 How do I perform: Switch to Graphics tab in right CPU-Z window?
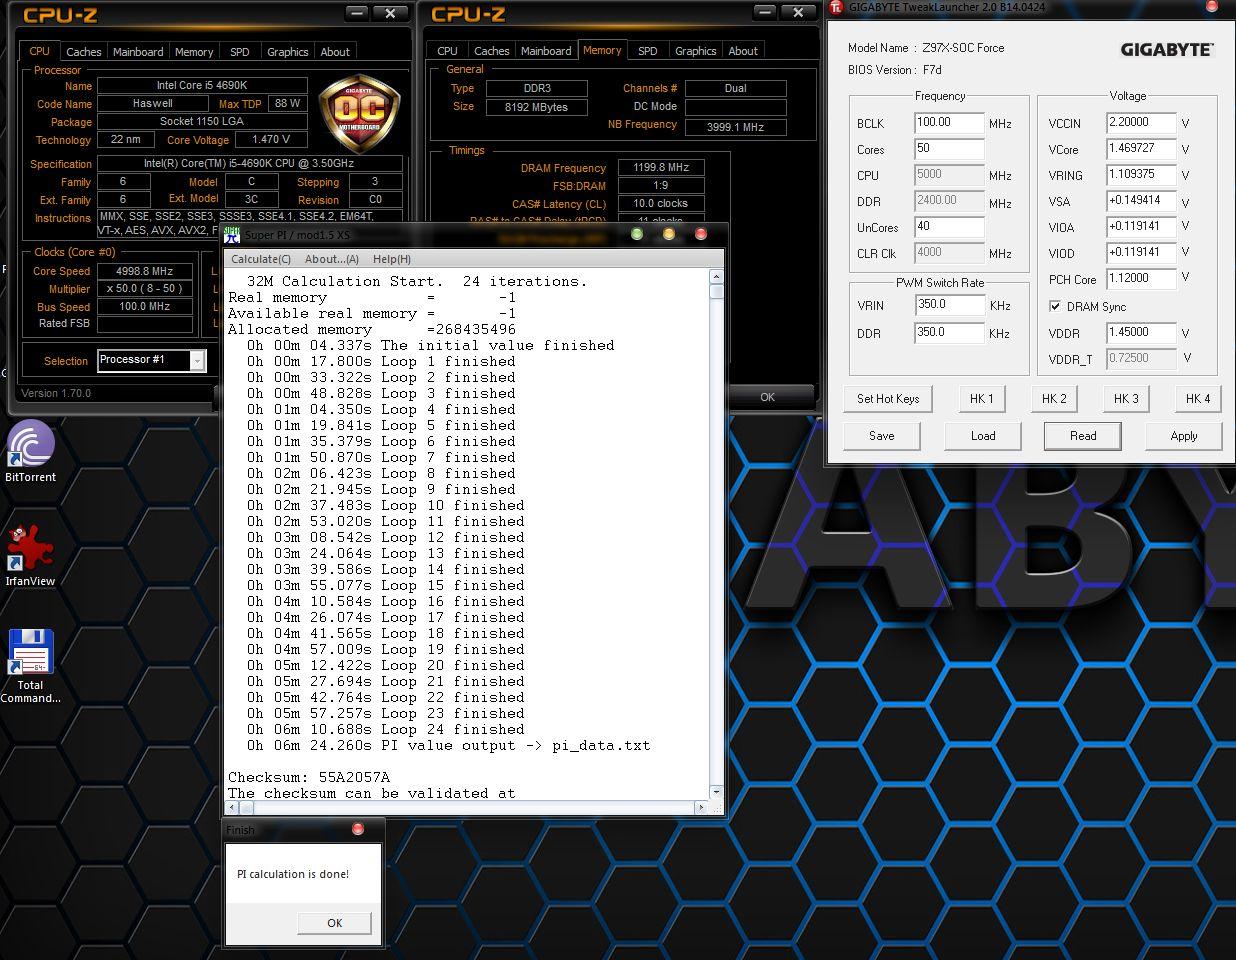[696, 51]
